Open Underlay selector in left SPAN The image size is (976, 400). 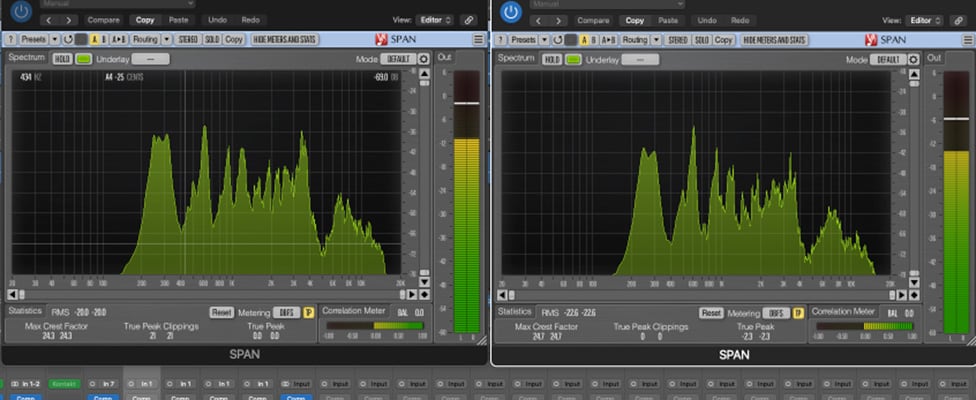click(x=150, y=59)
